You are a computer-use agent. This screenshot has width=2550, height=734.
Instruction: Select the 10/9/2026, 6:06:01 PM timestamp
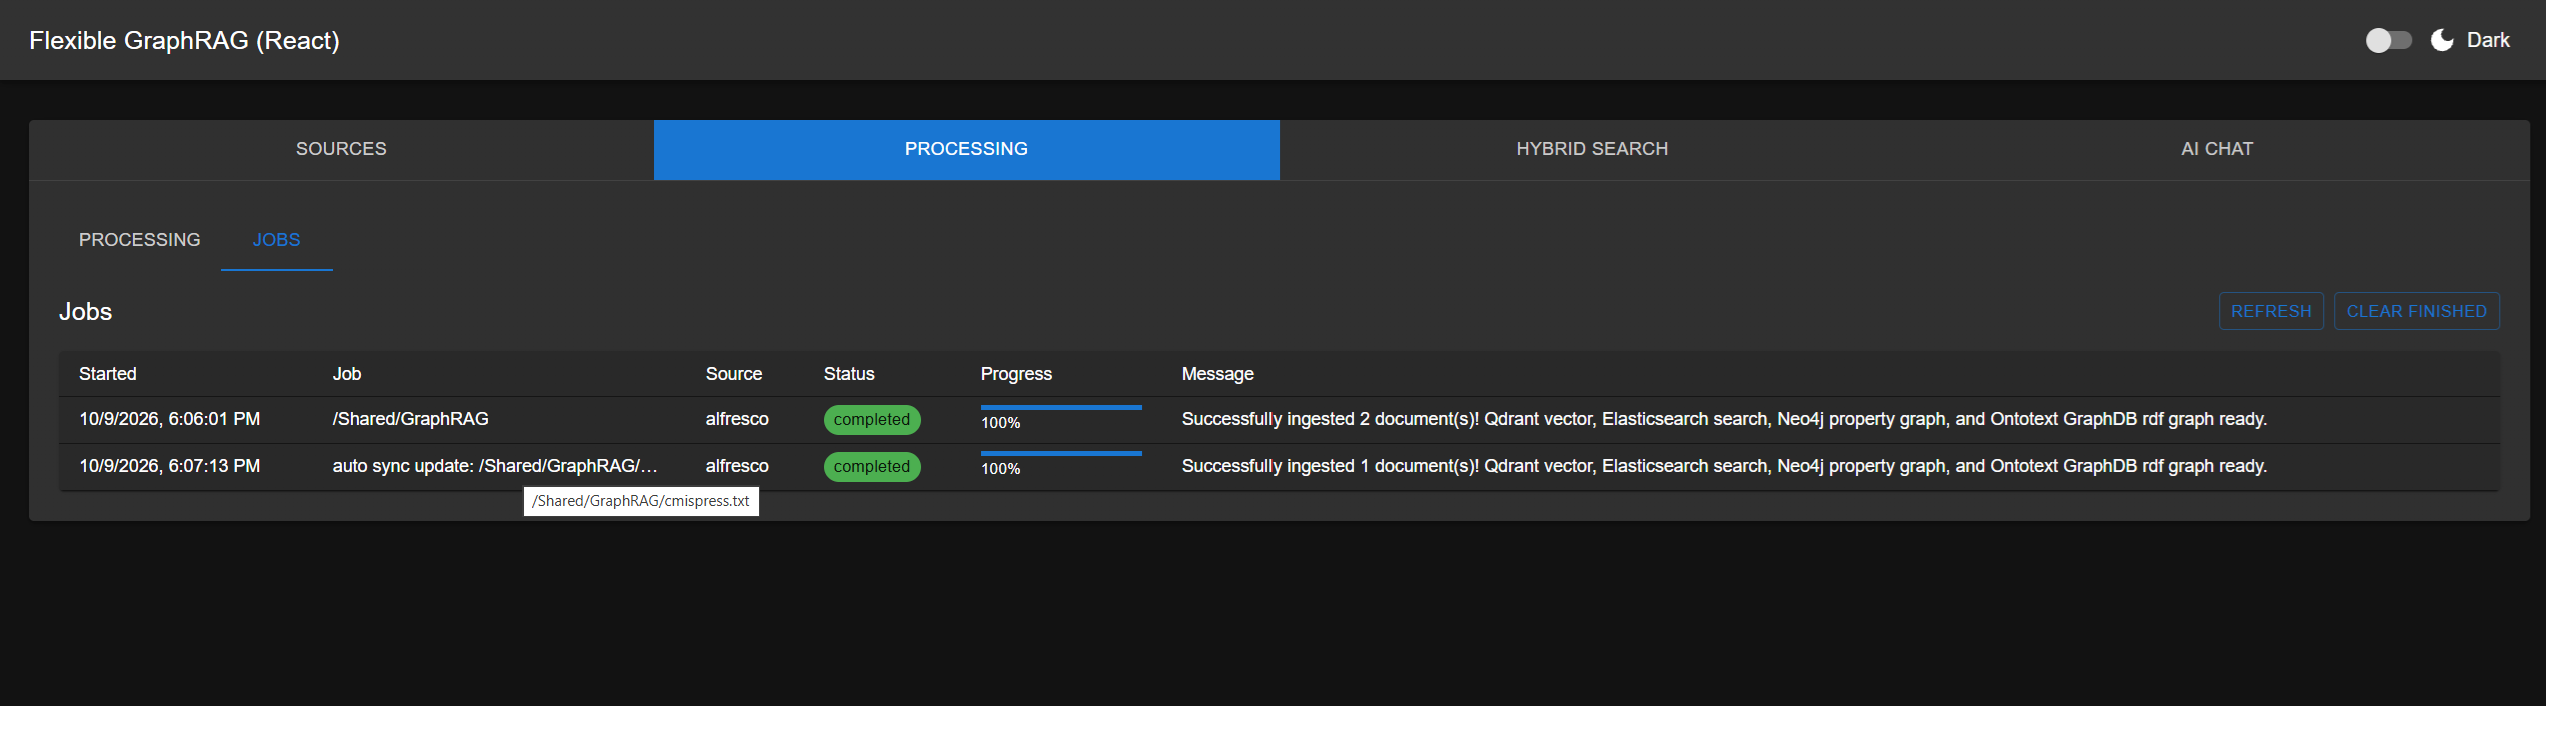click(x=170, y=419)
